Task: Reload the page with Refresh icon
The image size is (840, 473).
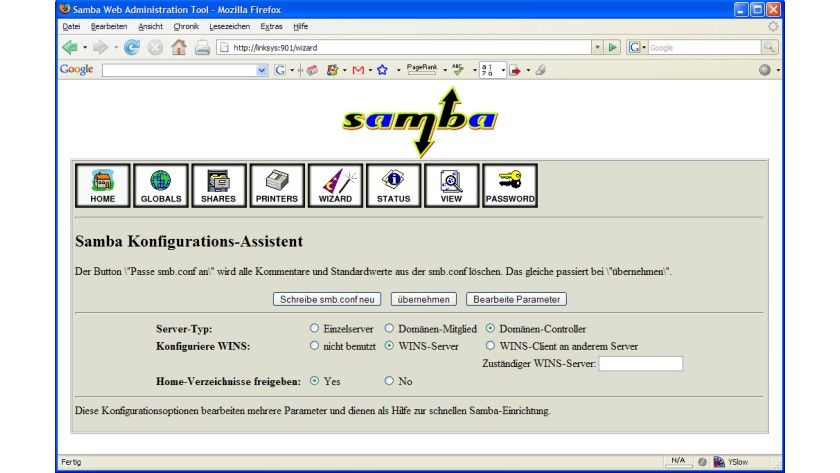Action: [x=131, y=48]
